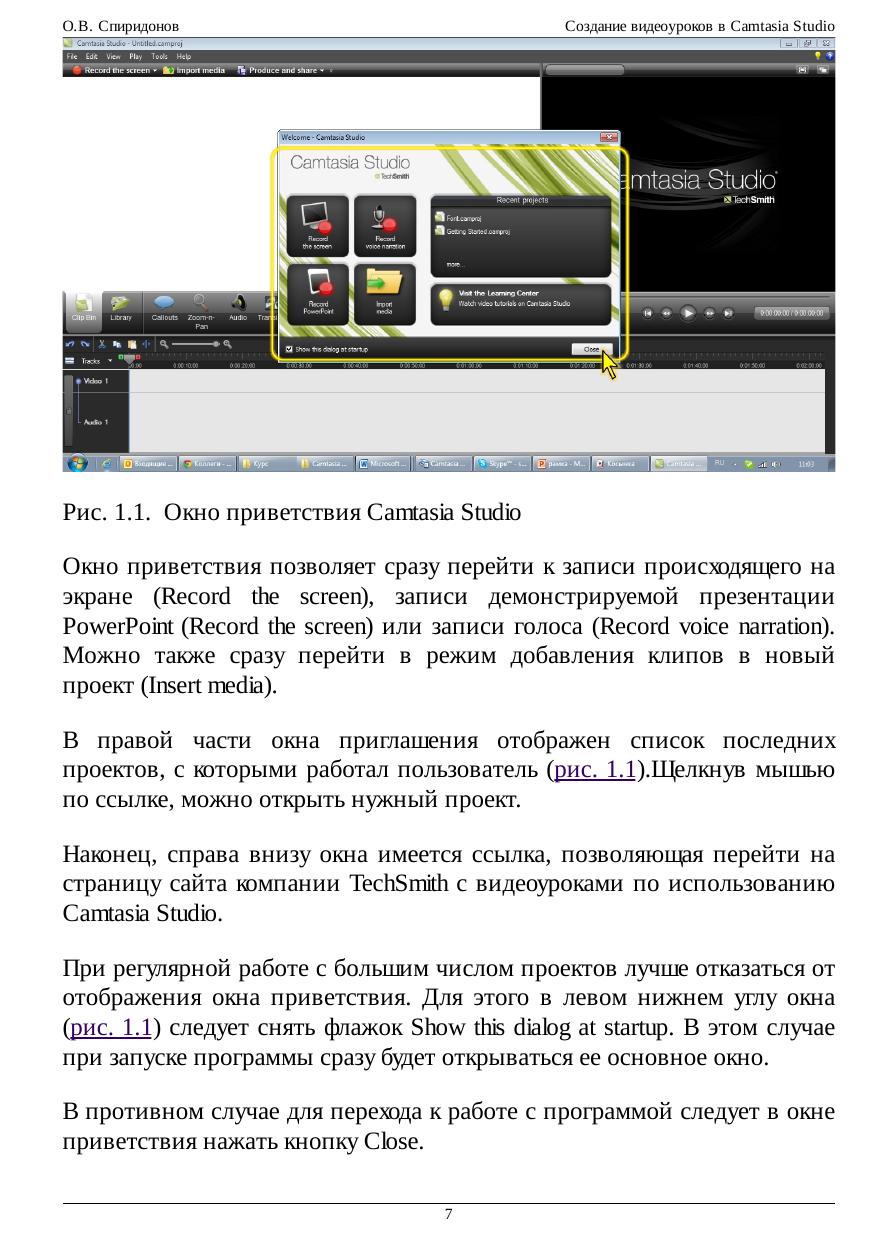Click the timeline zoom-out magnifier

click(164, 344)
